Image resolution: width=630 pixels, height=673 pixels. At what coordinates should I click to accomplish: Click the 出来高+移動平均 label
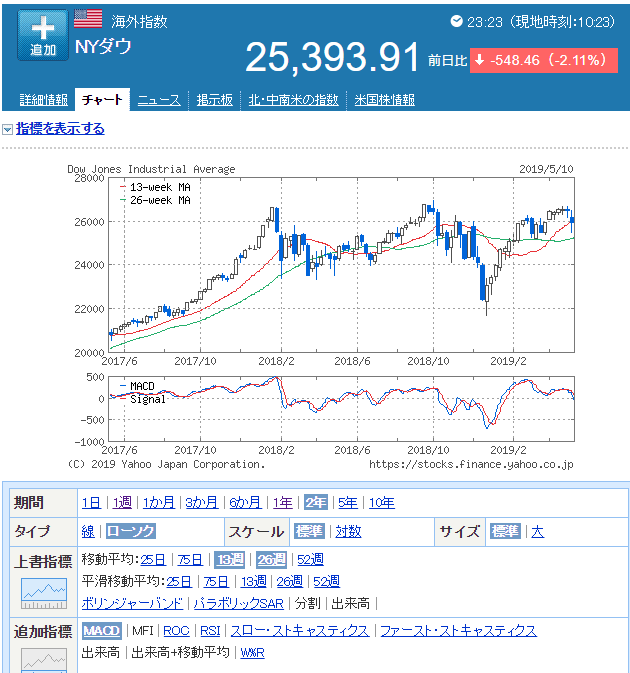click(x=180, y=652)
